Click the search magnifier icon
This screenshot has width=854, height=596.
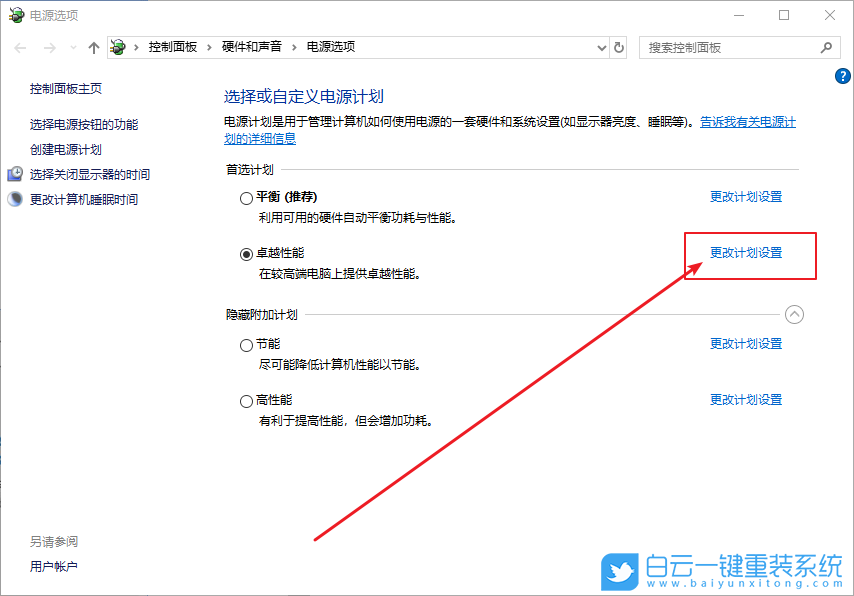[825, 46]
